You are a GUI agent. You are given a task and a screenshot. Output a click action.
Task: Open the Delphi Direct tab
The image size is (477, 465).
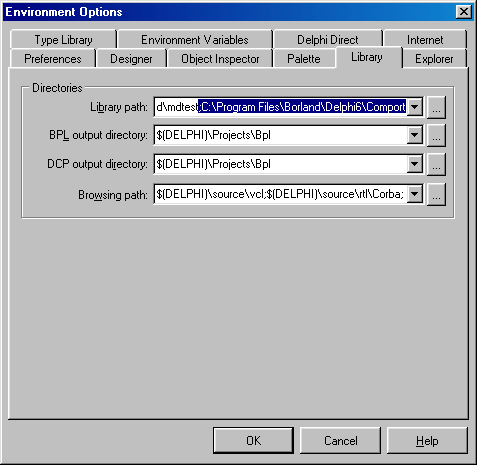coord(328,39)
